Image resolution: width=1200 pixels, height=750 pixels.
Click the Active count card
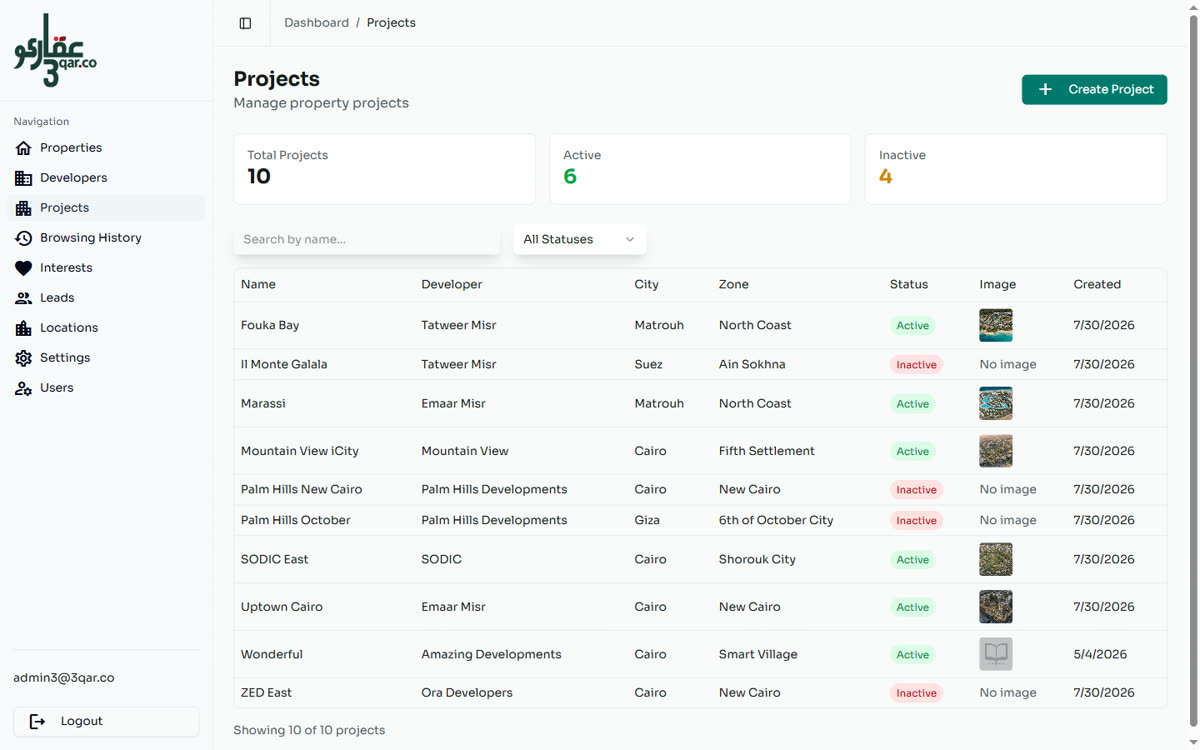coord(700,169)
